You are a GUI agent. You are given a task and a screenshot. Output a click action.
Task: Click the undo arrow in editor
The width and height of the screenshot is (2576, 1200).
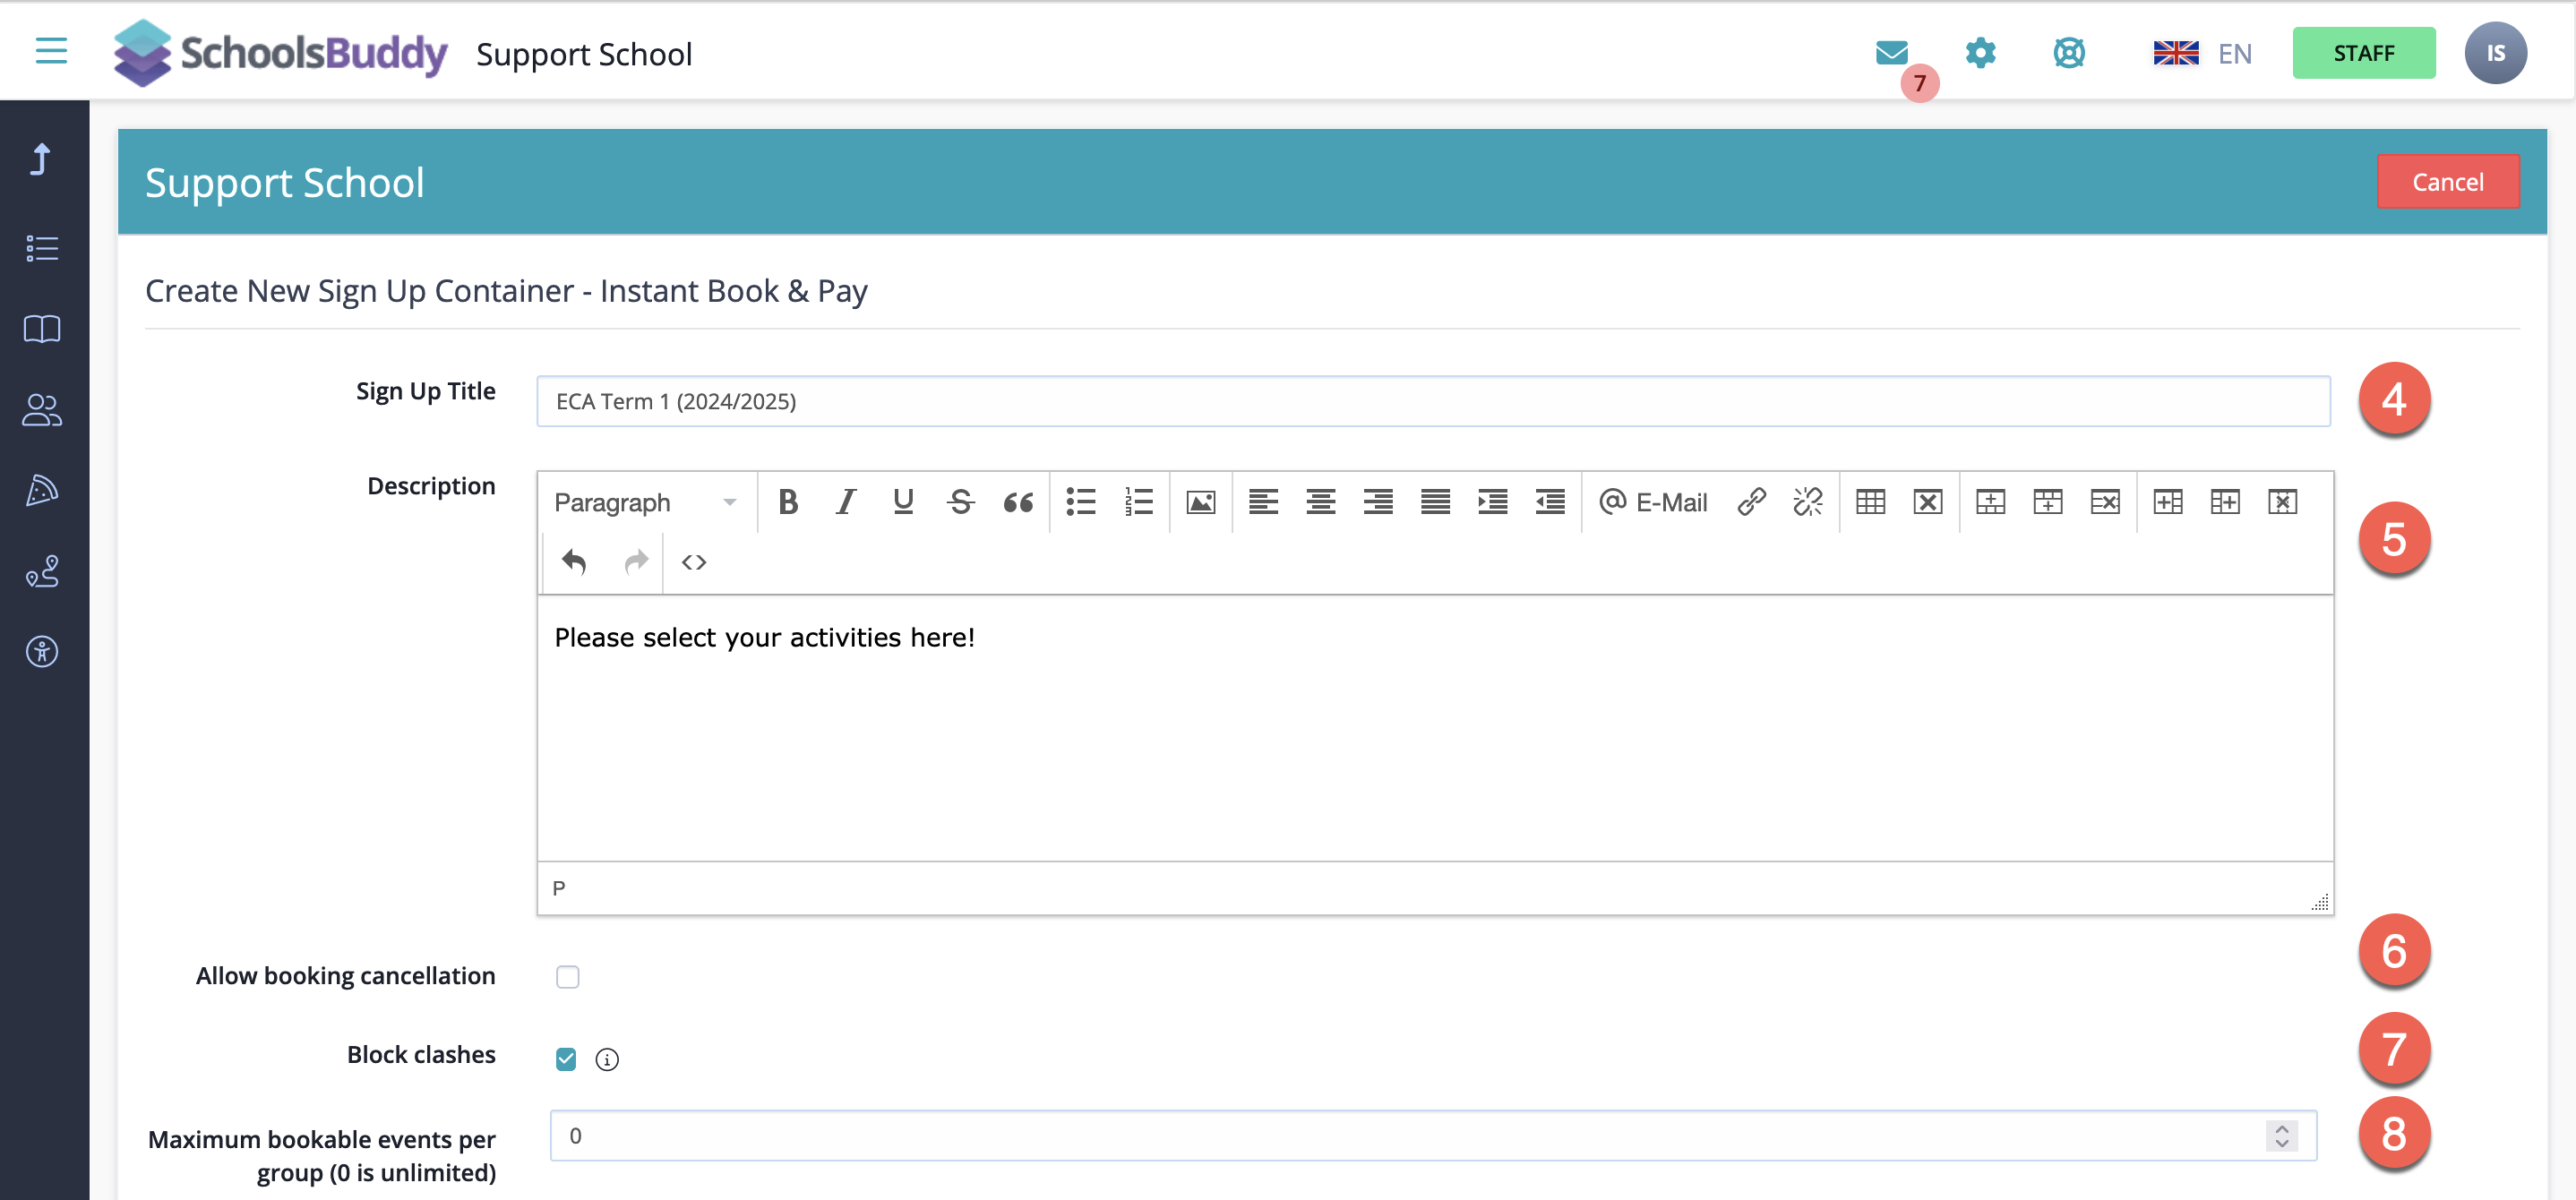[574, 562]
